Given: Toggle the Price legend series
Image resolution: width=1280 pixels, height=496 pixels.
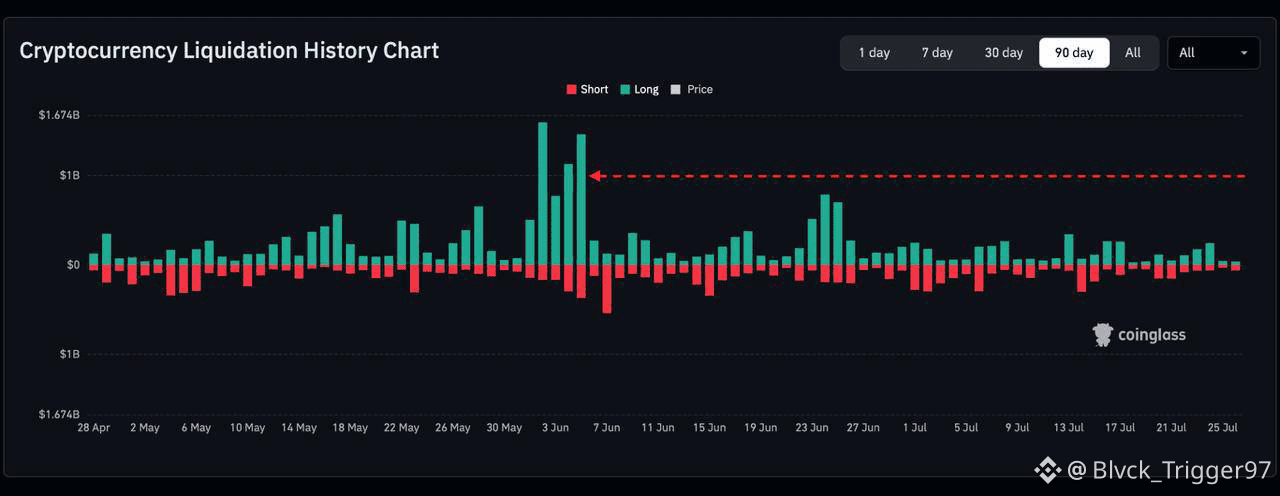Looking at the screenshot, I should coord(692,89).
